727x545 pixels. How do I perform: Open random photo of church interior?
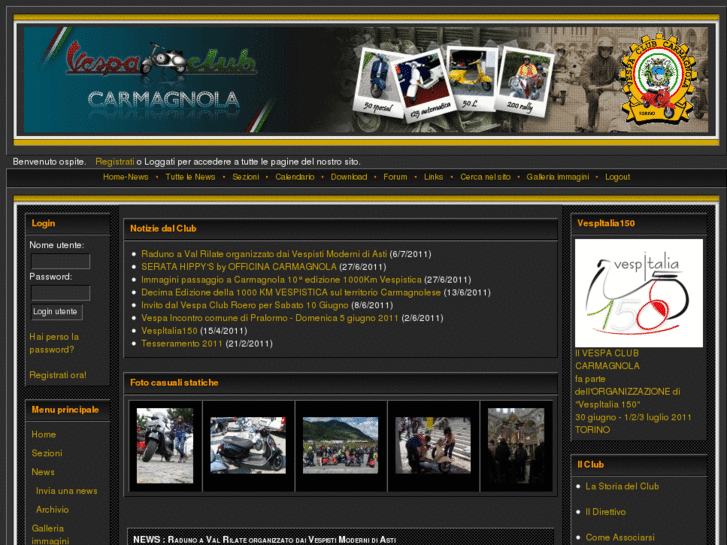click(x=516, y=446)
